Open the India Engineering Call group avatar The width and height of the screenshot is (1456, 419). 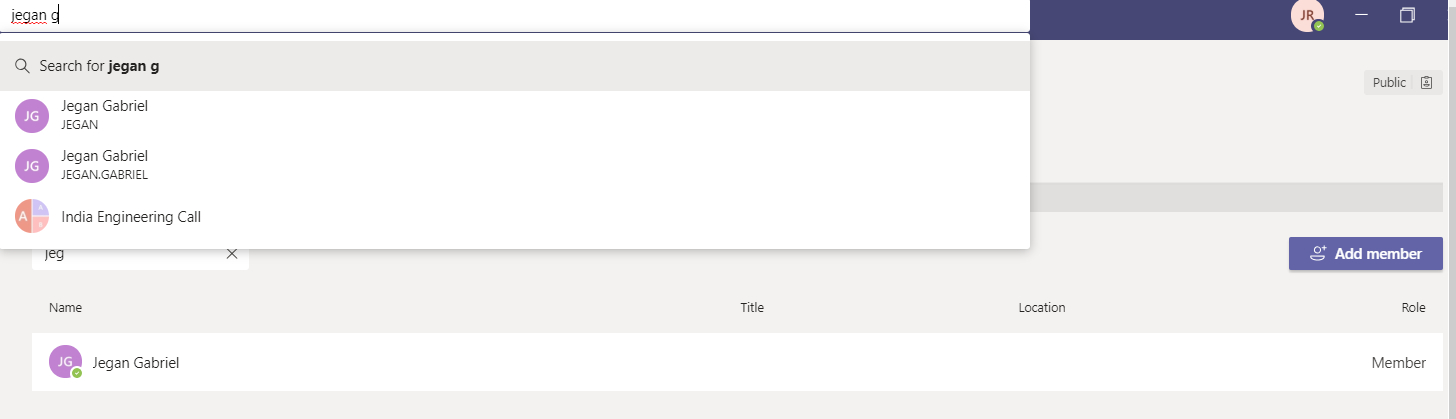pyautogui.click(x=32, y=216)
